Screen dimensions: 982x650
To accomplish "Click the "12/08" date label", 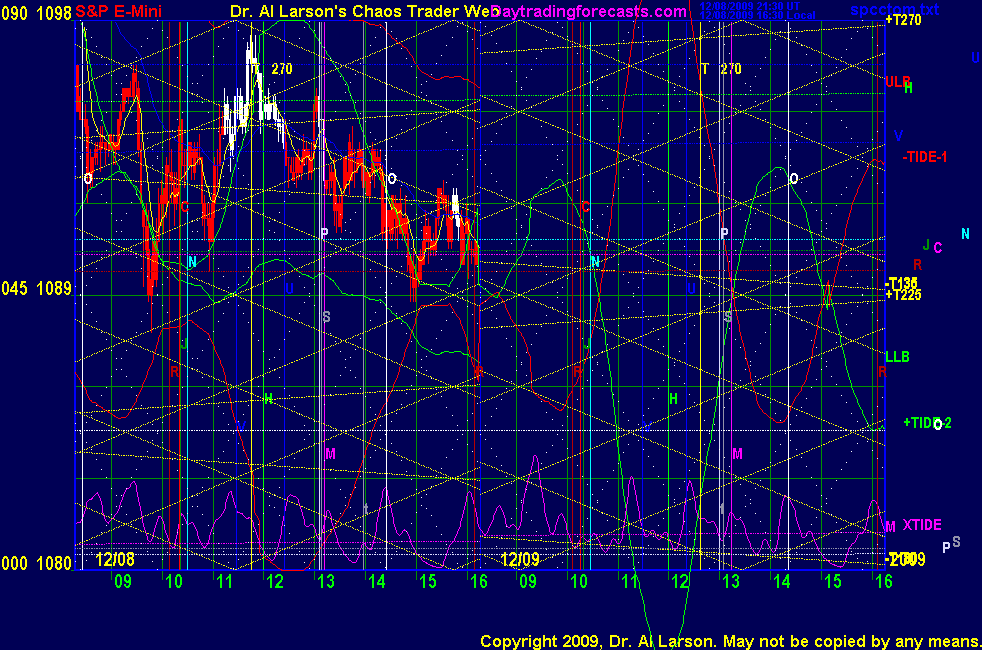I will tap(115, 559).
